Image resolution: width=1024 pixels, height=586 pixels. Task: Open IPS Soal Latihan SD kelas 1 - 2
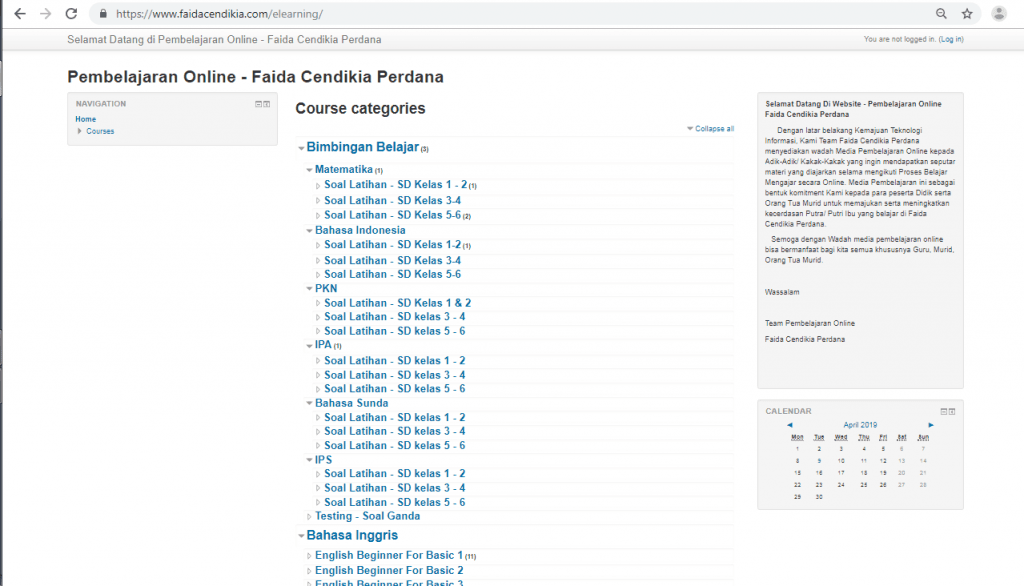click(x=394, y=474)
